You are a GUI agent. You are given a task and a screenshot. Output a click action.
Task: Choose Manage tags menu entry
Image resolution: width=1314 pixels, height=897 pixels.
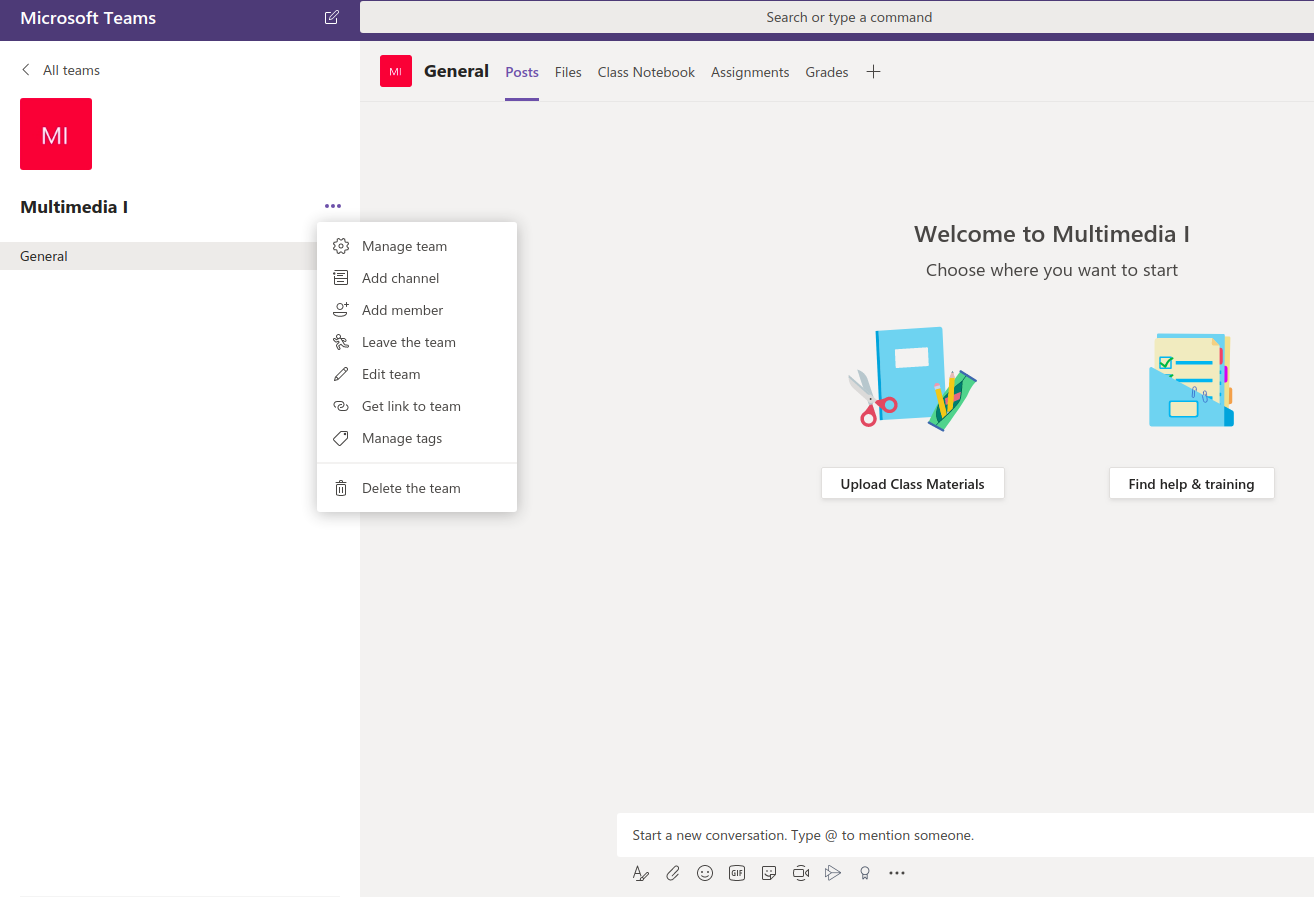coord(417,438)
